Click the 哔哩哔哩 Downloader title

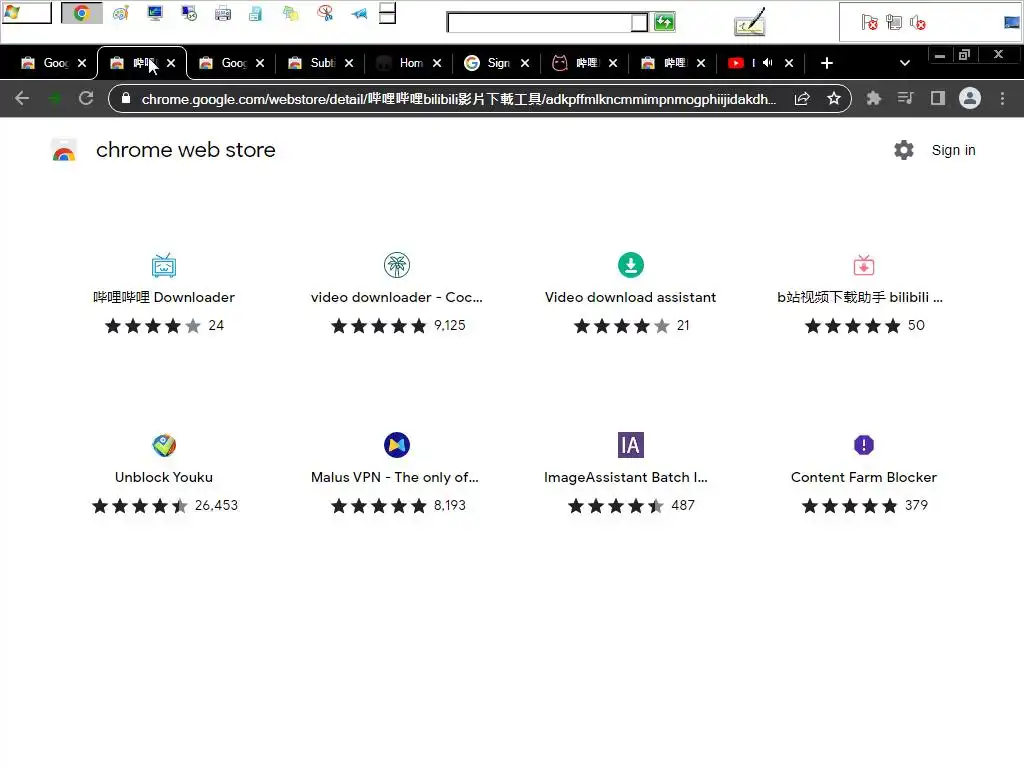point(164,297)
